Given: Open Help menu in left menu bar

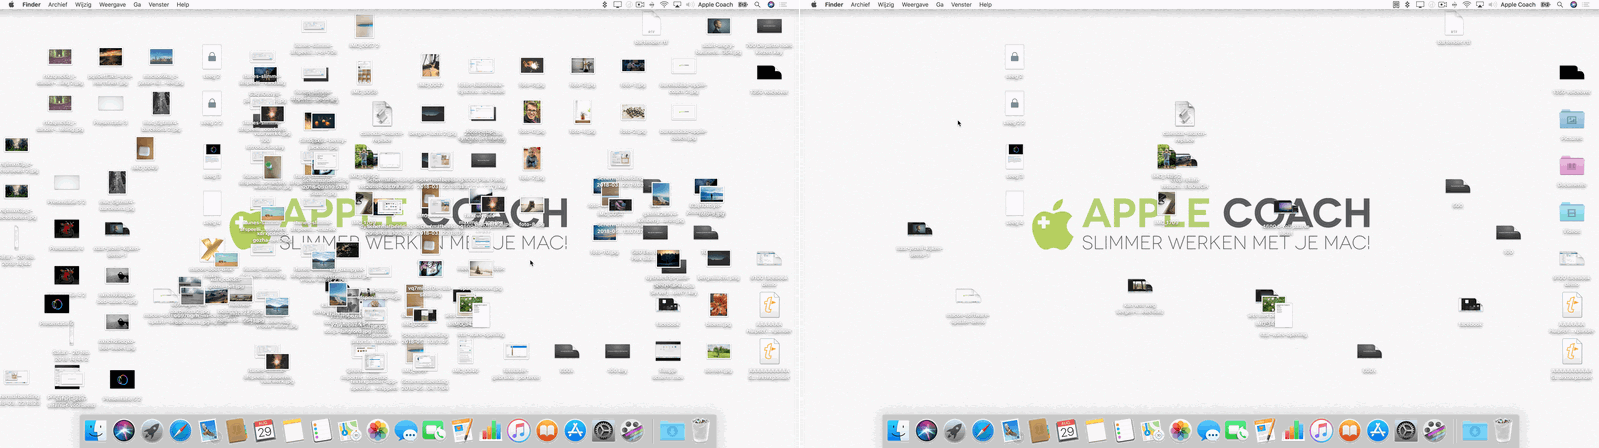Looking at the screenshot, I should click(x=183, y=4).
